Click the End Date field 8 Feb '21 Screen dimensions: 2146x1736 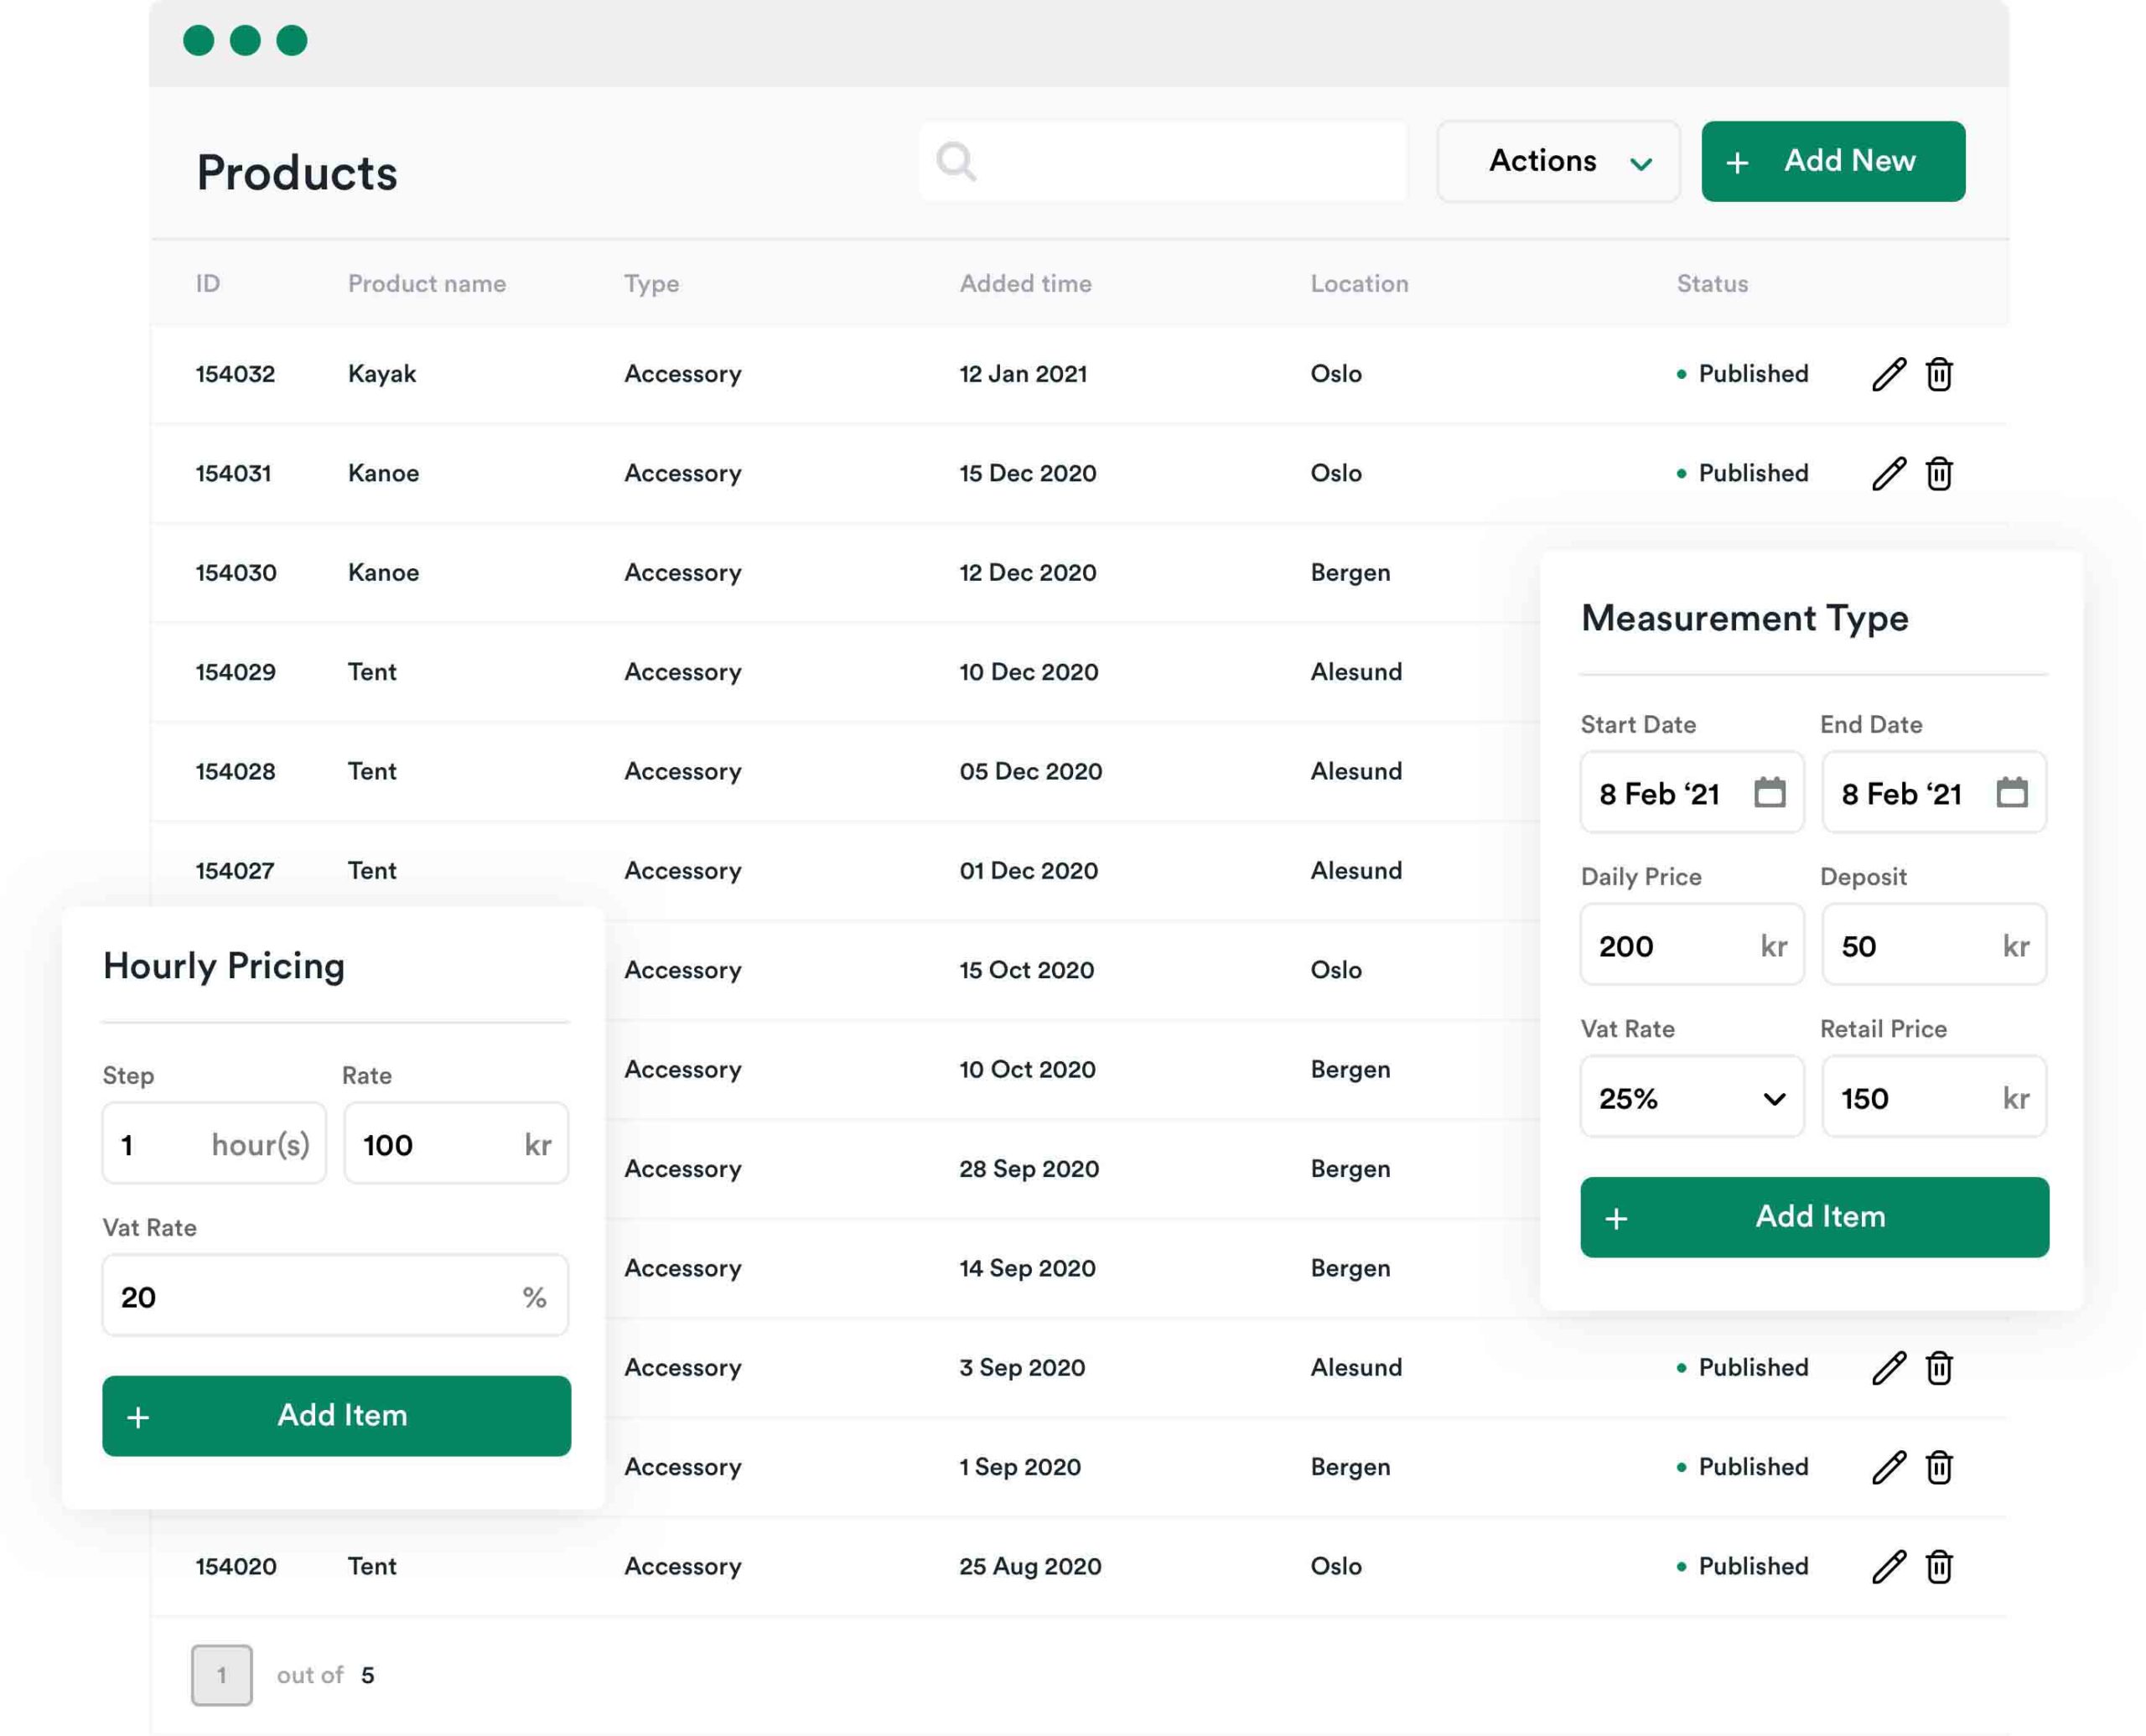pyautogui.click(x=1934, y=792)
